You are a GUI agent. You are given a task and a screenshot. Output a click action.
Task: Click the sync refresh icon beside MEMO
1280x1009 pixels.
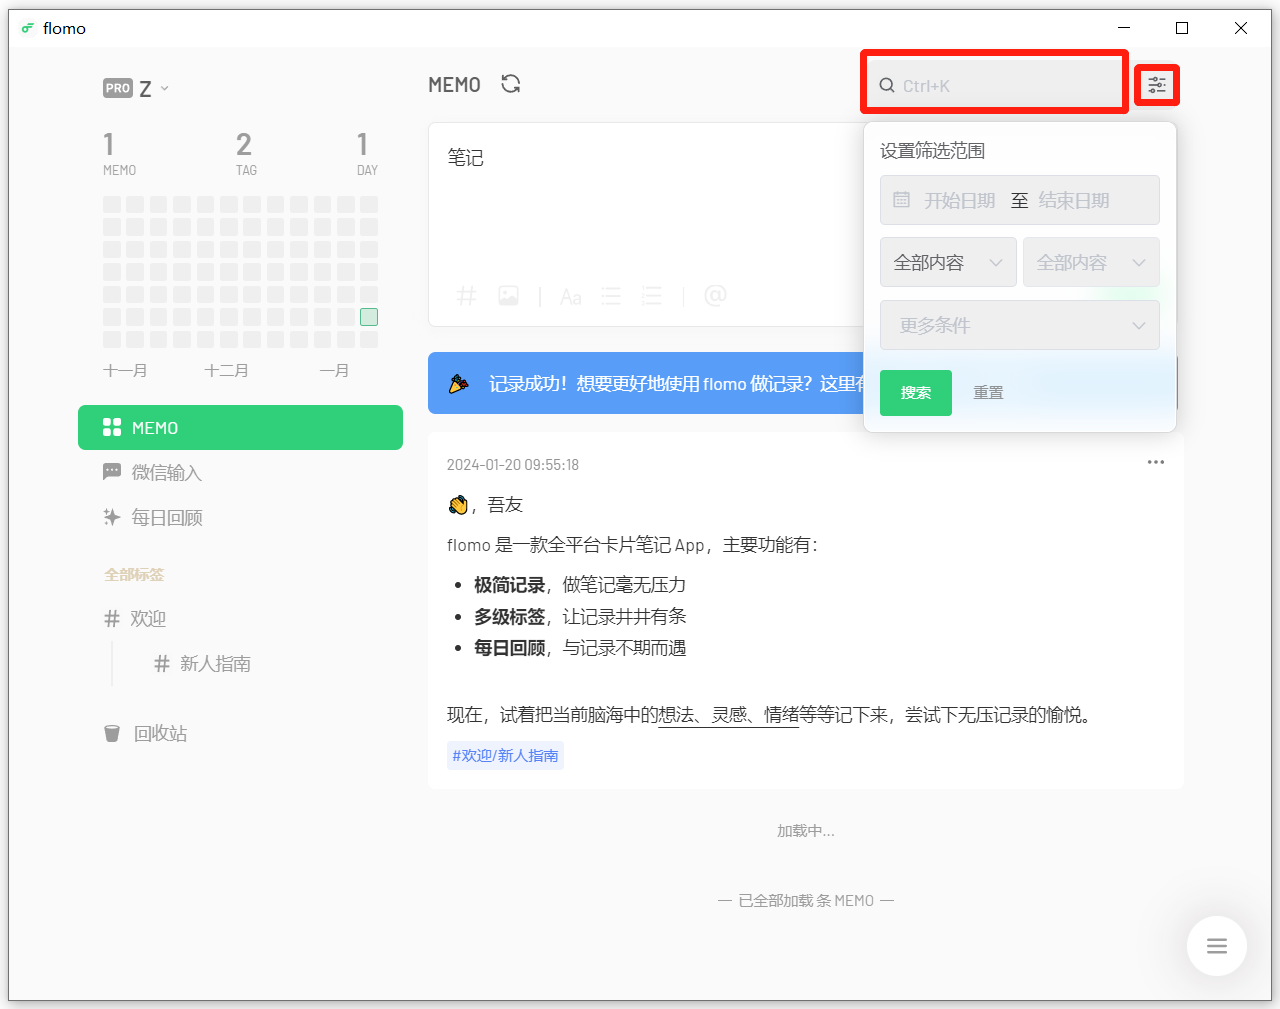[x=511, y=84]
